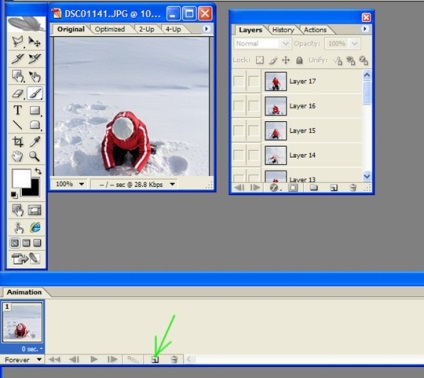Toggle slices visibility in toolbox
Screen dimensions: 424x378
[35, 210]
